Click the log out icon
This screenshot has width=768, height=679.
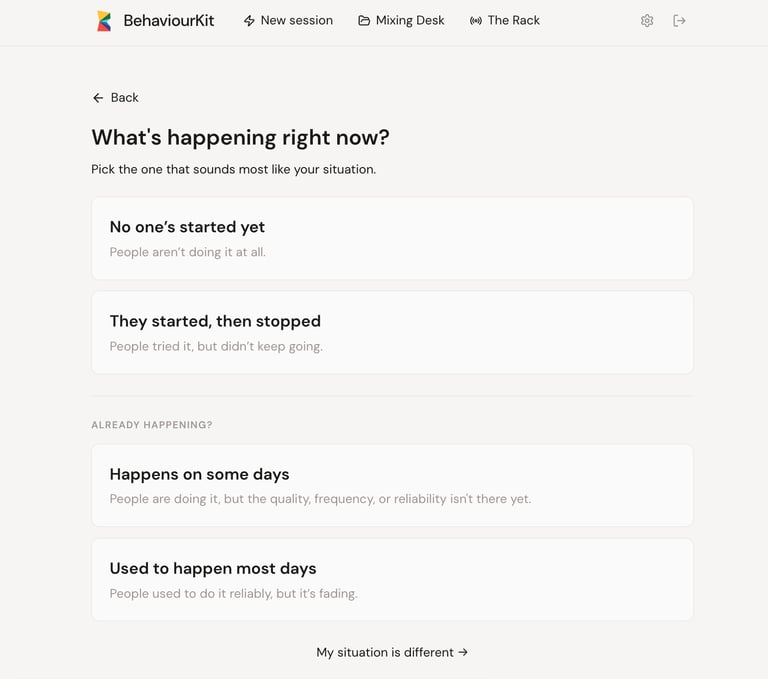(680, 21)
